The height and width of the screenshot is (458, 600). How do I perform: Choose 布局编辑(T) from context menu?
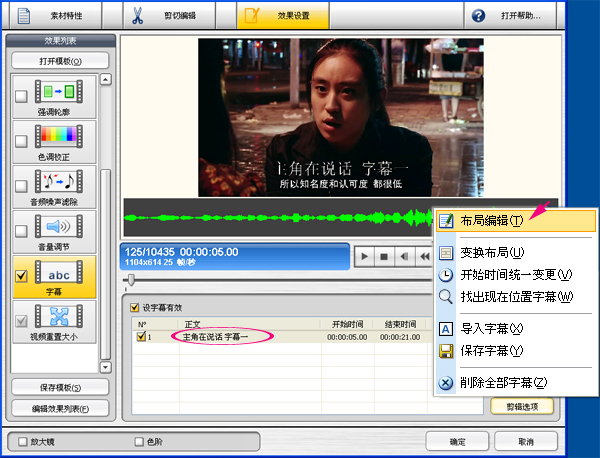click(516, 220)
